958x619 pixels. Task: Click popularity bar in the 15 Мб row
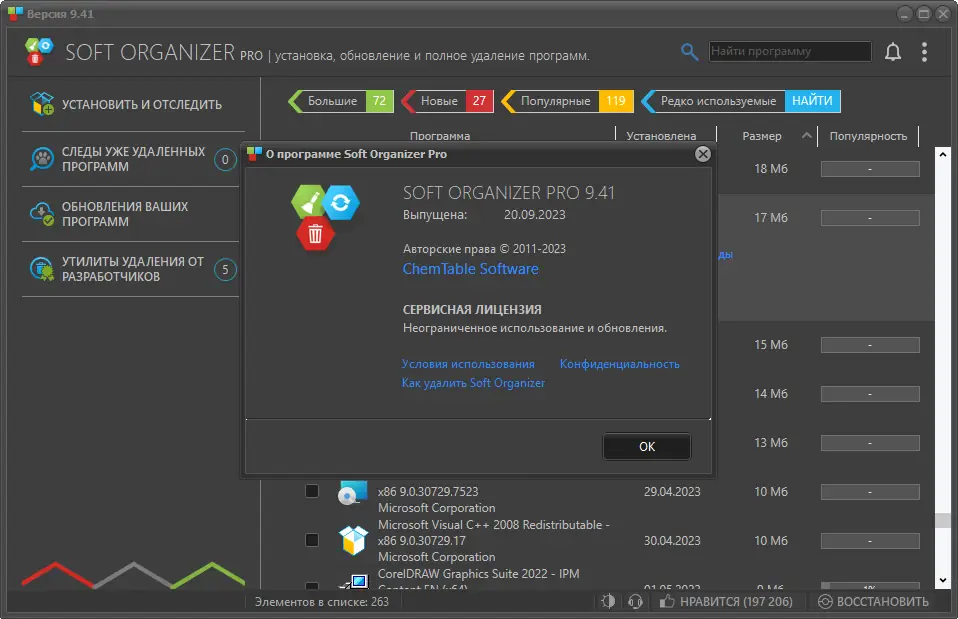[x=870, y=345]
